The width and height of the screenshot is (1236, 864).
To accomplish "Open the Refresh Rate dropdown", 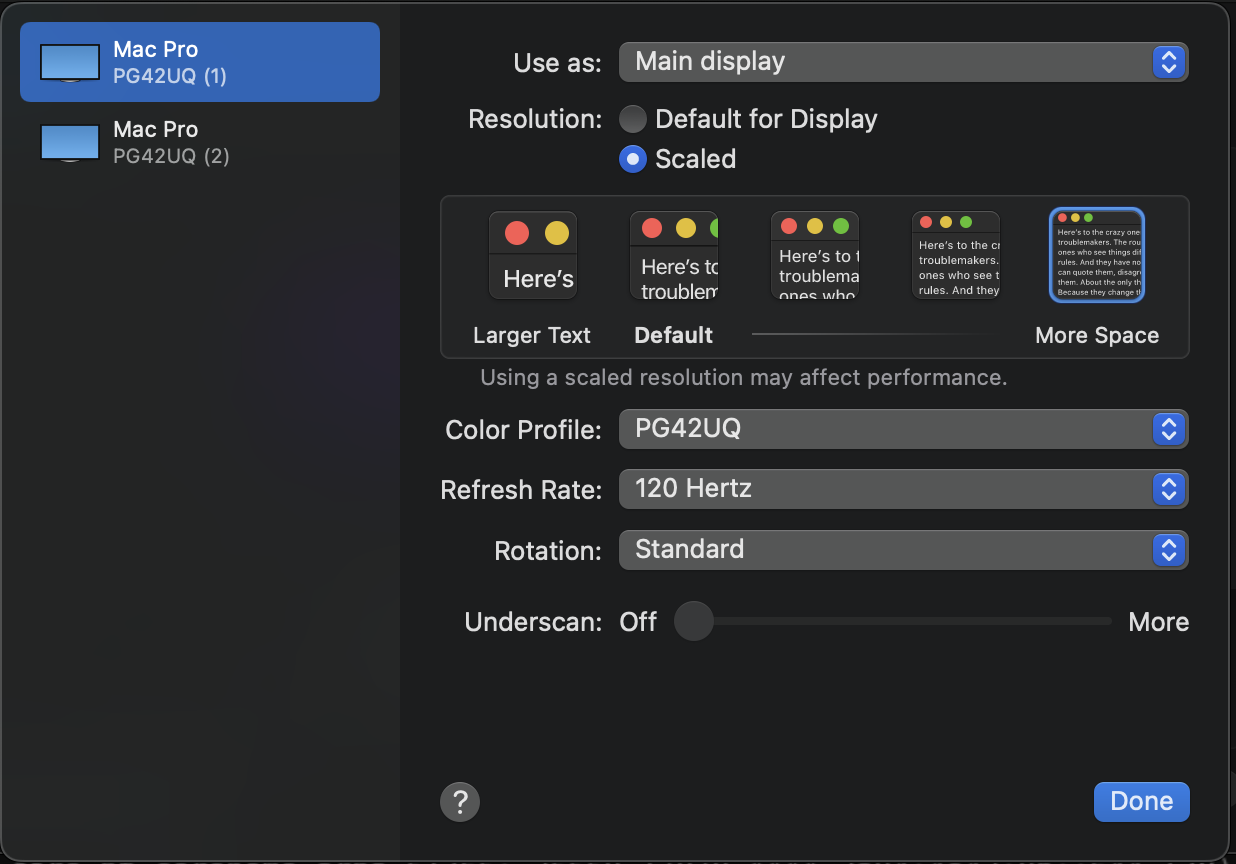I will click(903, 489).
